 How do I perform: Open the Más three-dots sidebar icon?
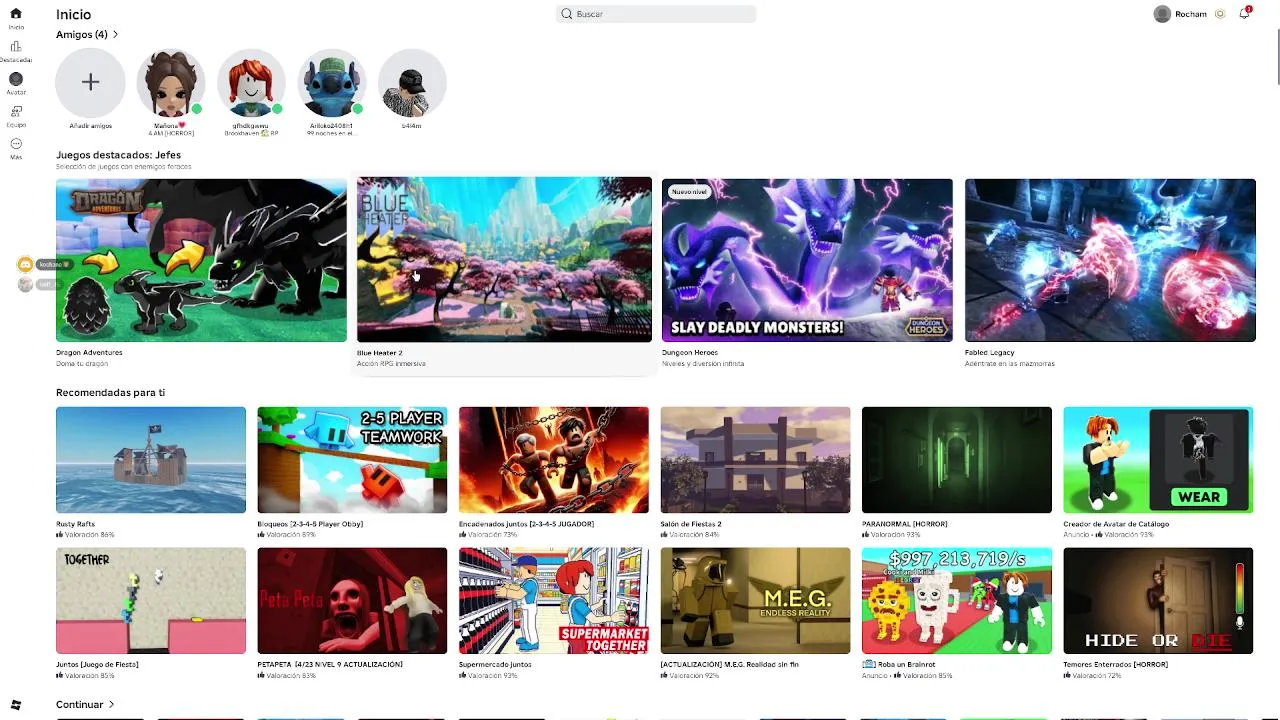tap(15, 144)
